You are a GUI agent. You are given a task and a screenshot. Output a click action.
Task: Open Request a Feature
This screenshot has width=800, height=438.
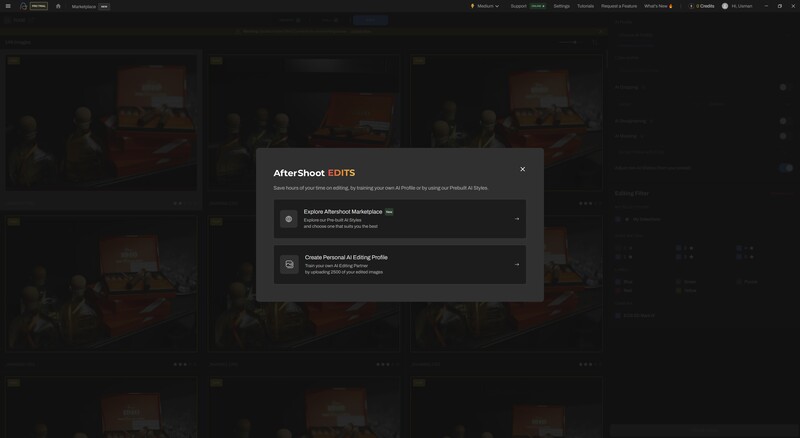point(619,6)
